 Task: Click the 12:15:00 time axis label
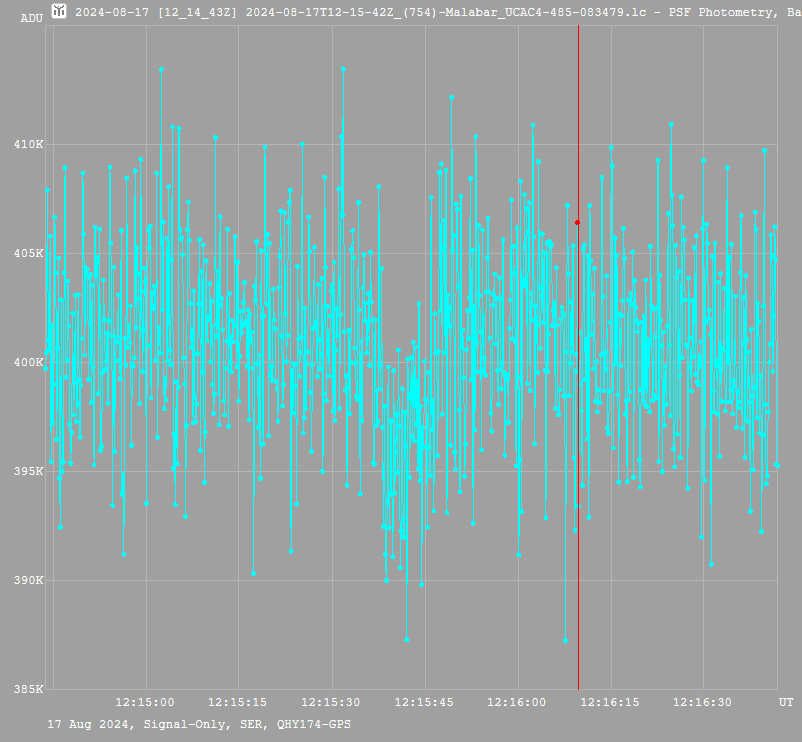click(145, 702)
